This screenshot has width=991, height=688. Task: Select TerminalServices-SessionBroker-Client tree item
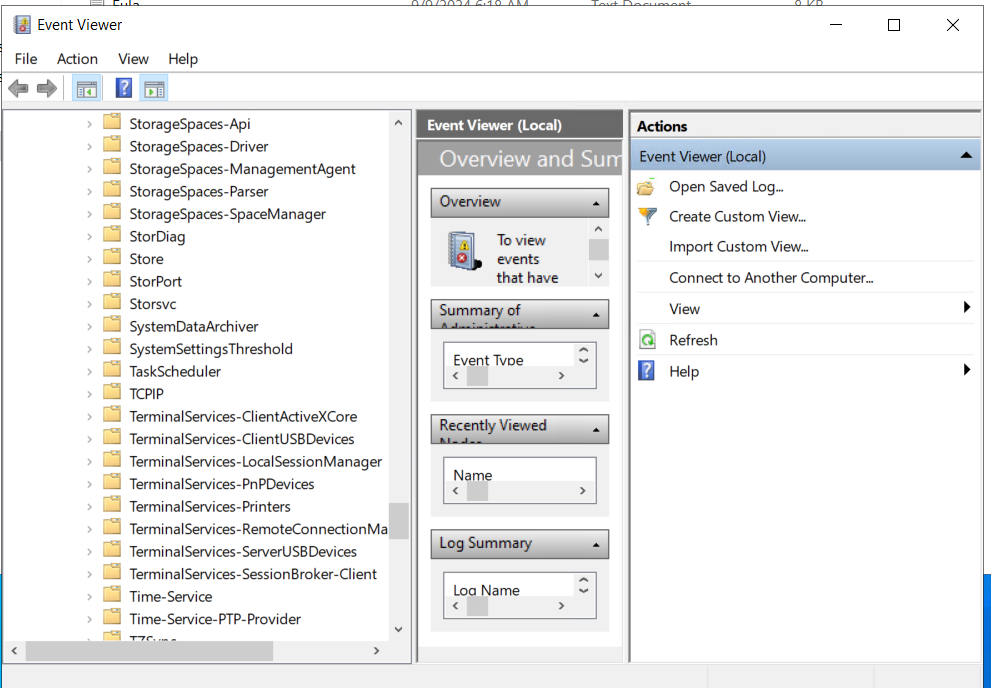point(253,574)
